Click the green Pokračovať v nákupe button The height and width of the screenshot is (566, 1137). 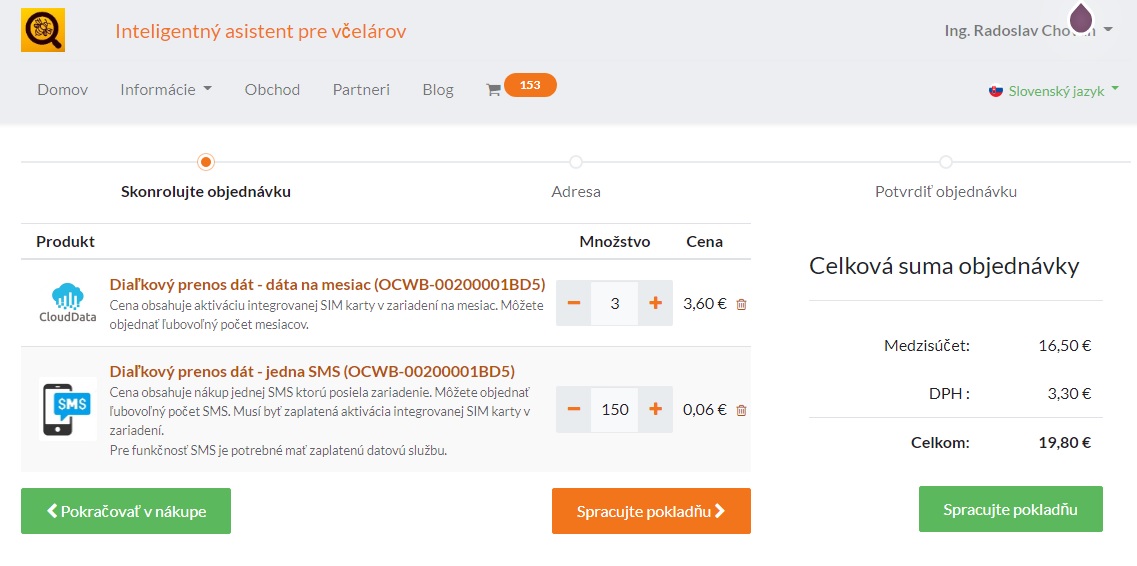(x=126, y=511)
